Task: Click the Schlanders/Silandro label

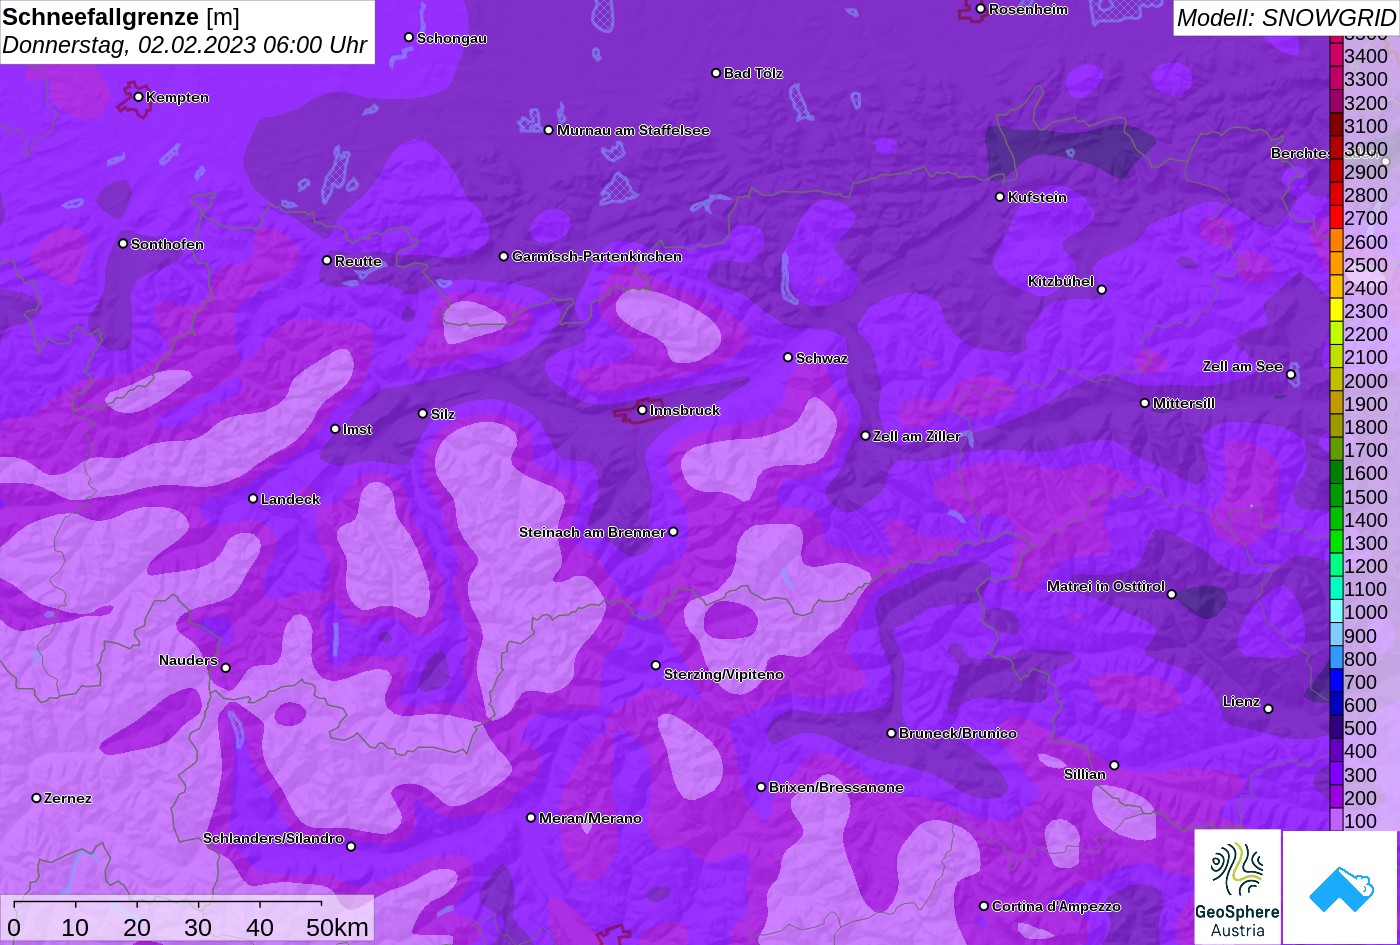Action: (273, 838)
